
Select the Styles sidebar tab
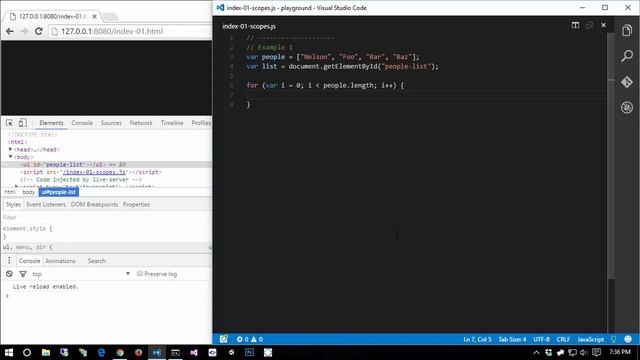(x=13, y=204)
